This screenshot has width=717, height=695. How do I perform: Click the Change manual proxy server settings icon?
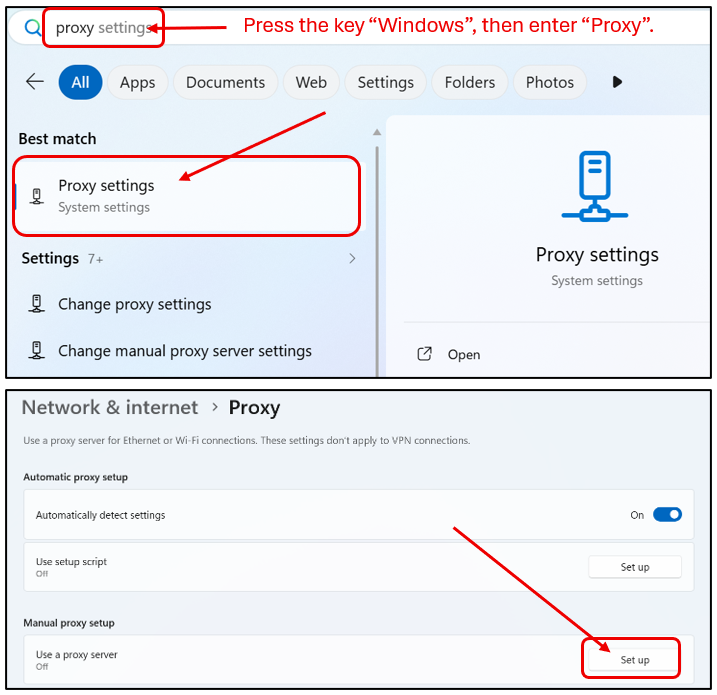37,351
